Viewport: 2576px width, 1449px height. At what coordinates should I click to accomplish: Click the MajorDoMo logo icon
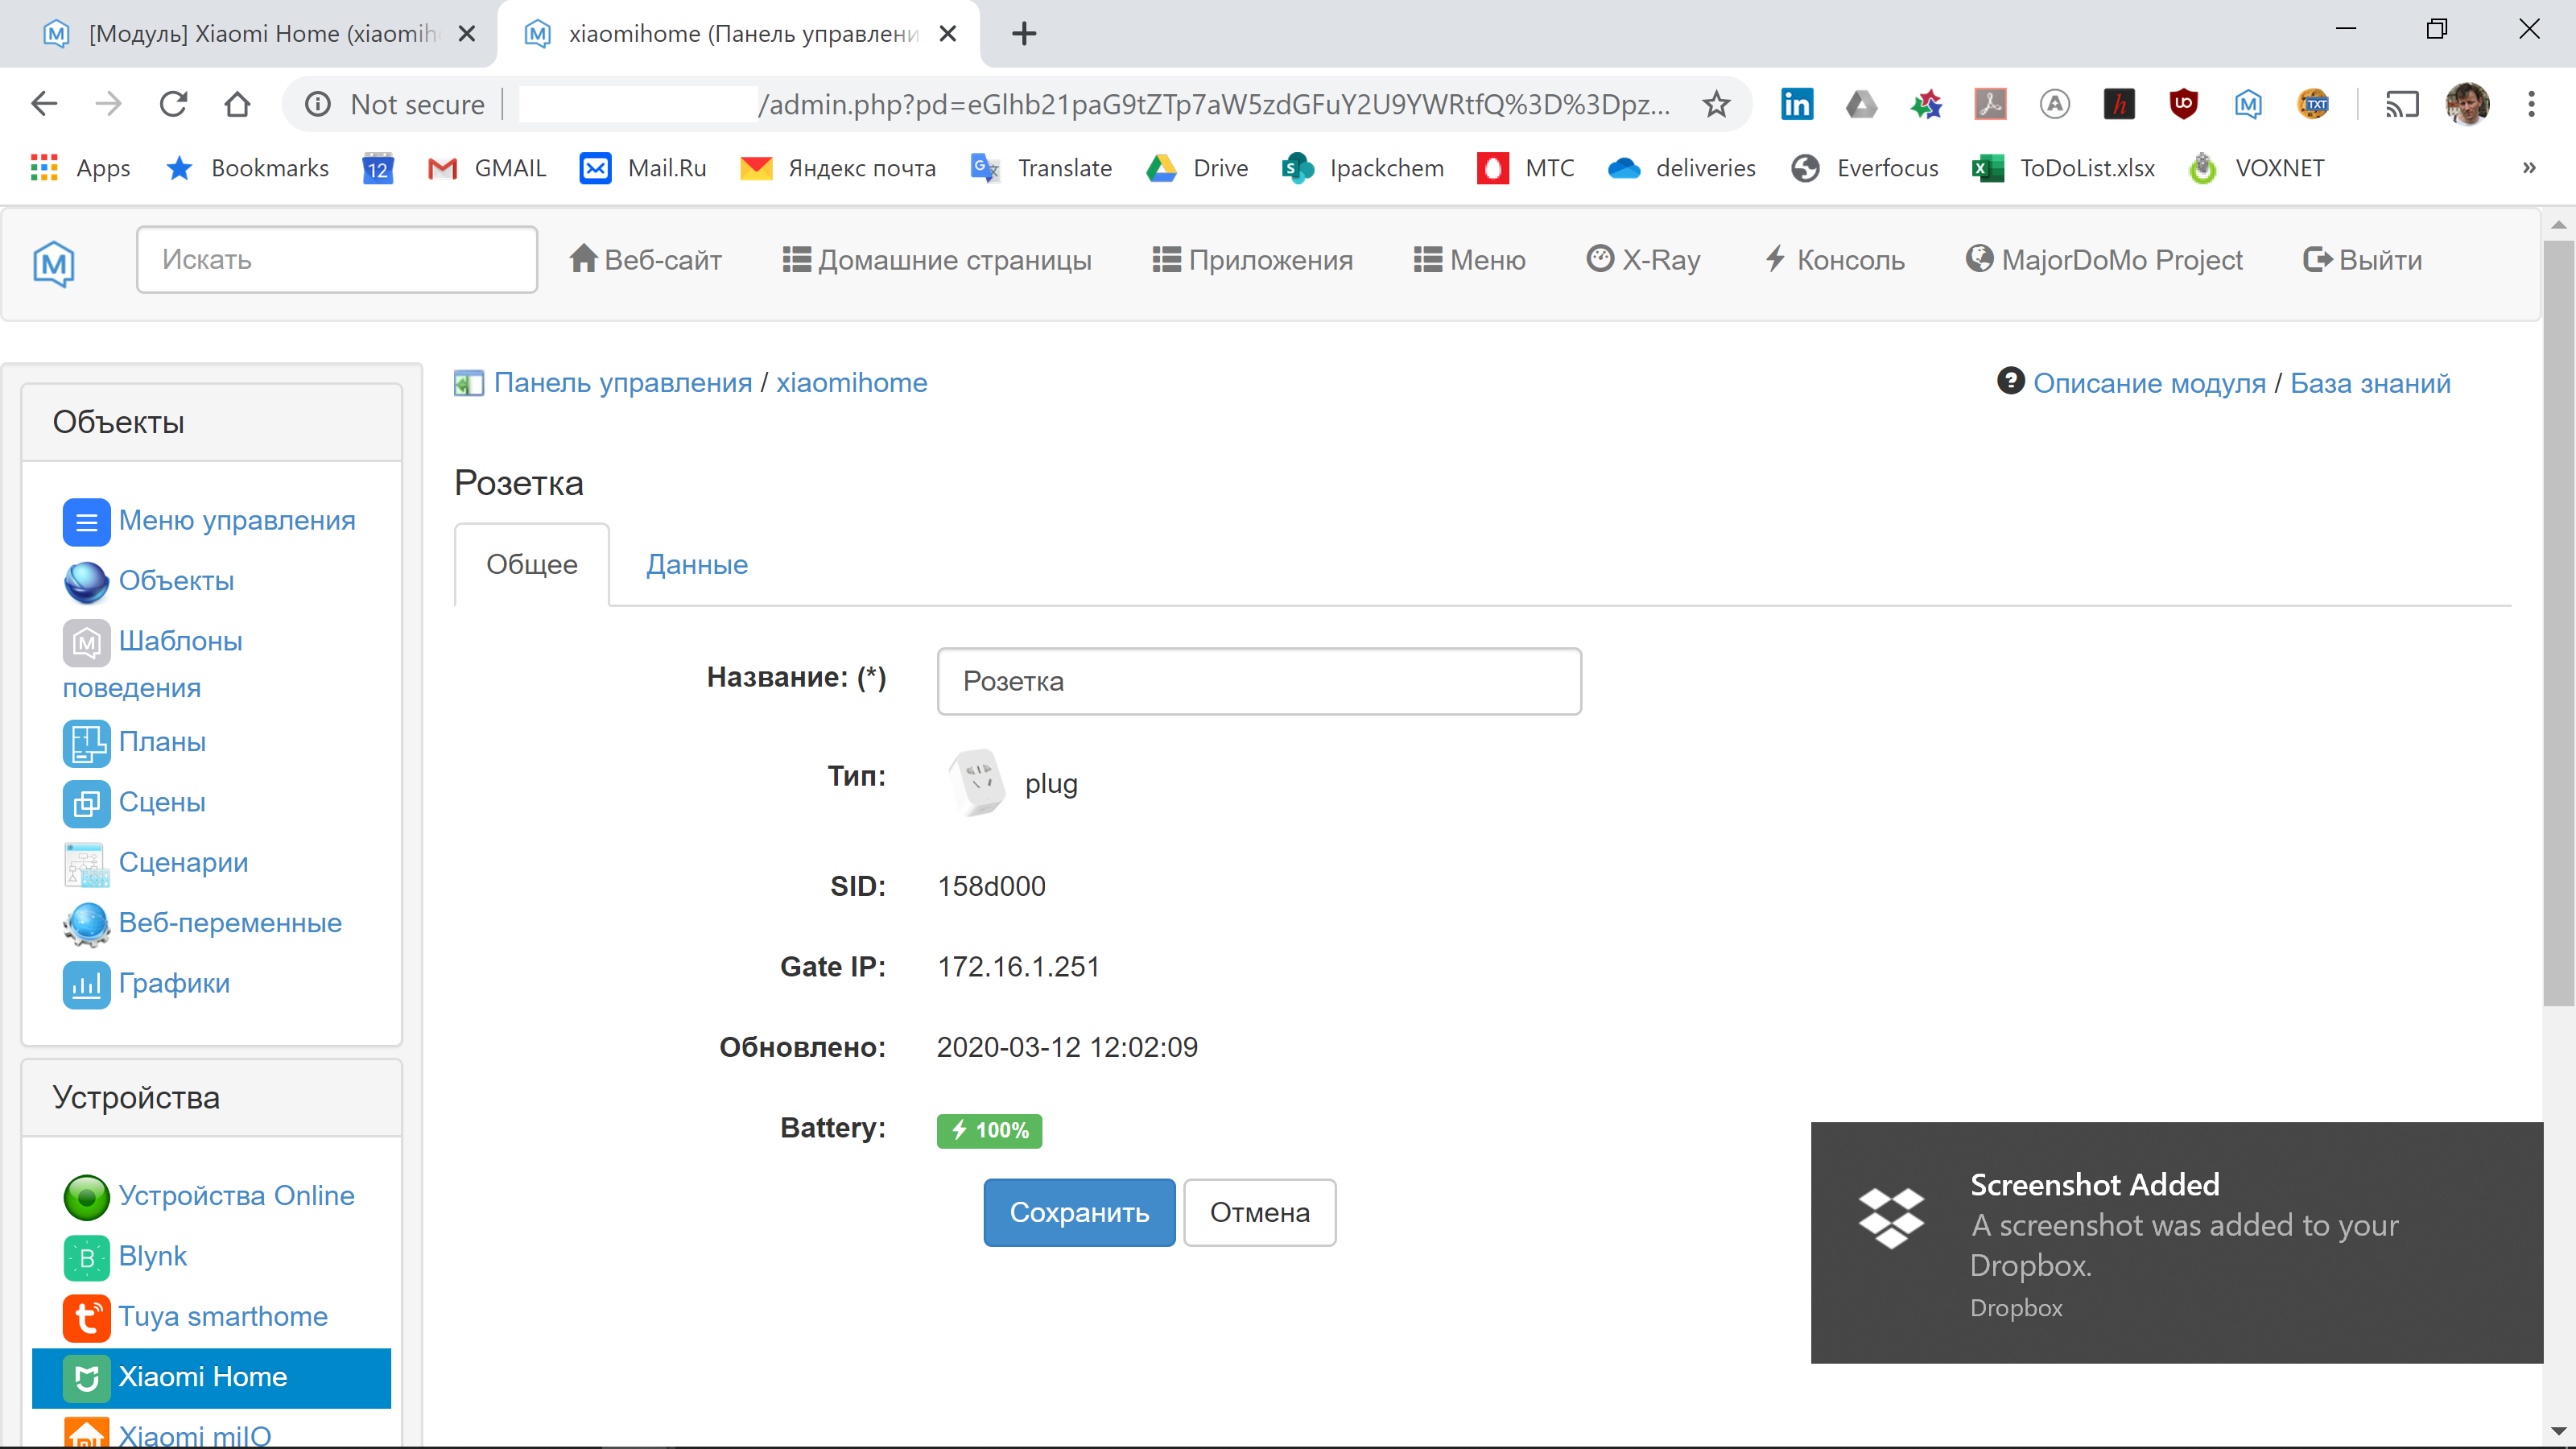click(x=54, y=263)
